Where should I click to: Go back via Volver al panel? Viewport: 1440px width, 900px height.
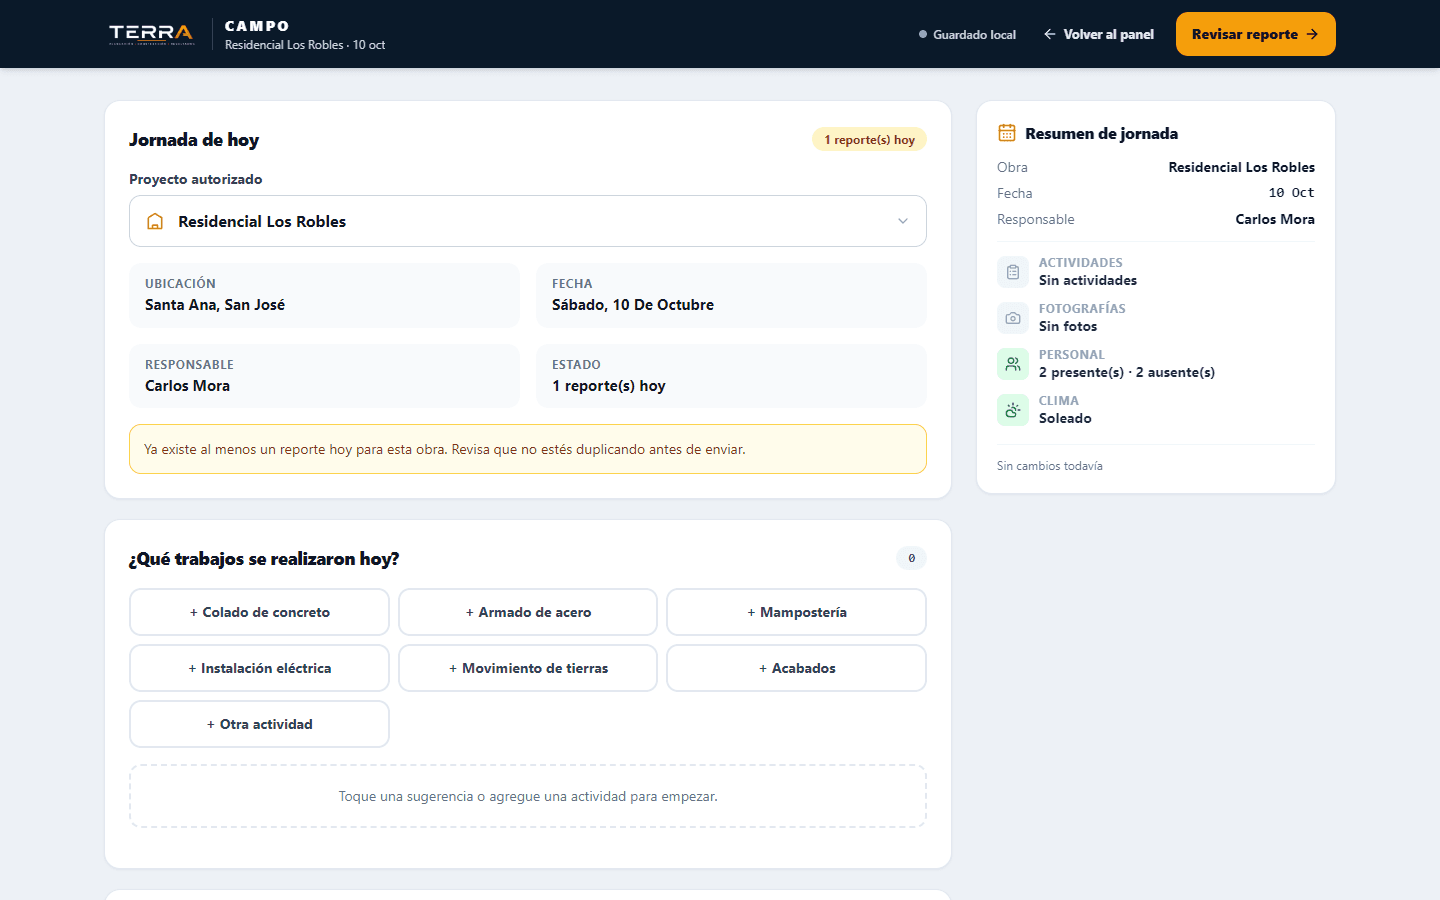[x=1098, y=34]
